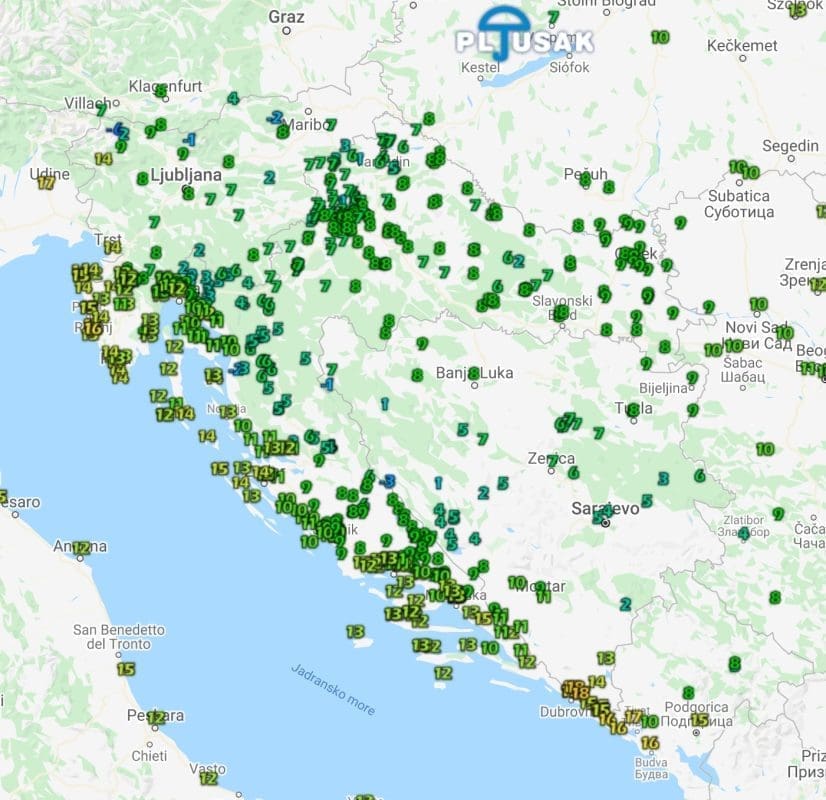Select the 17 marker beside Udine
The height and width of the screenshot is (800, 826).
coord(46,183)
